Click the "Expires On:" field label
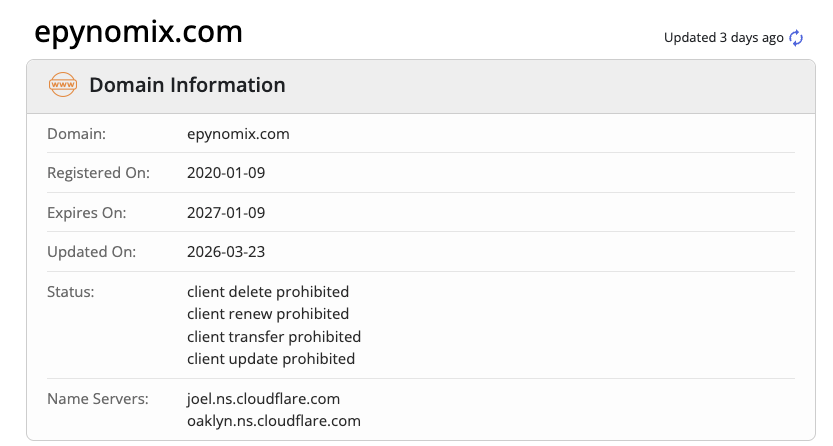Viewport: 833px width, 446px height. point(86,212)
